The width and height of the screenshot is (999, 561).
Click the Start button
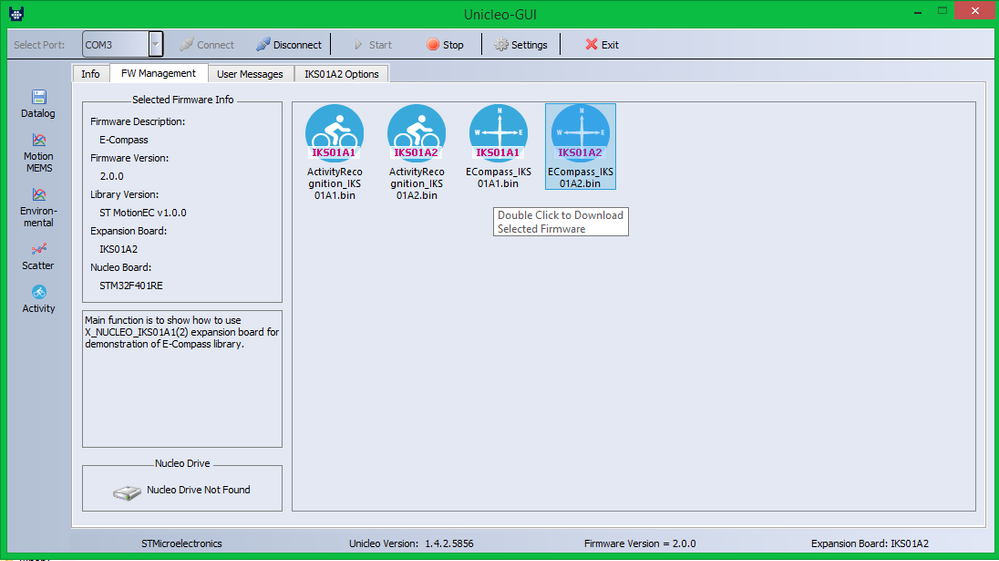(372, 45)
